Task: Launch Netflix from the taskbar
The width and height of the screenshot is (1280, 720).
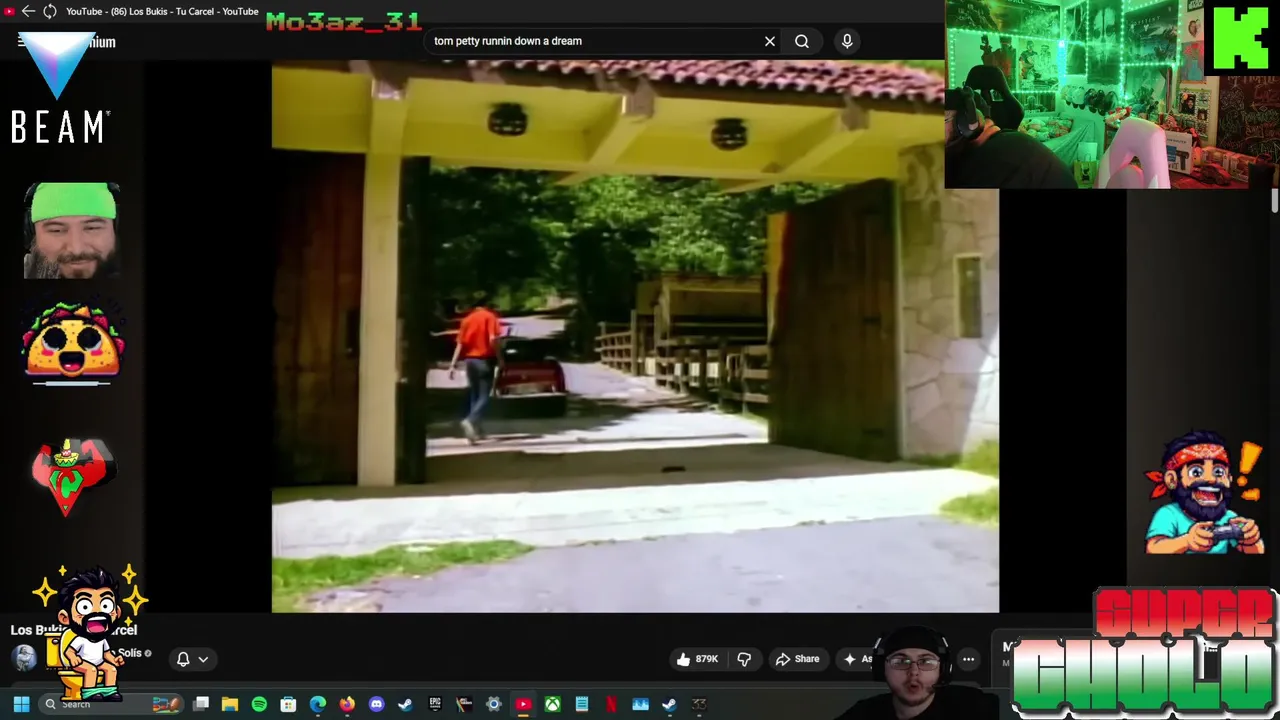Action: tap(611, 704)
